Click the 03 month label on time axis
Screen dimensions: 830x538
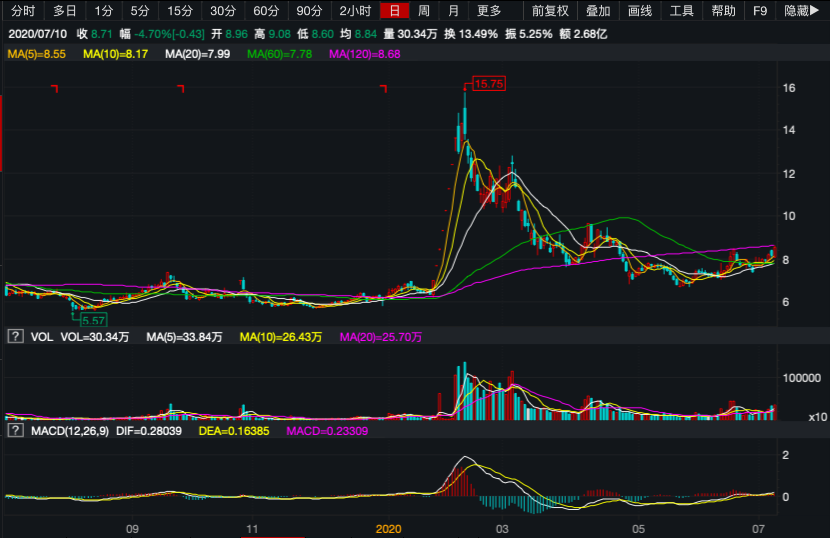(x=502, y=528)
